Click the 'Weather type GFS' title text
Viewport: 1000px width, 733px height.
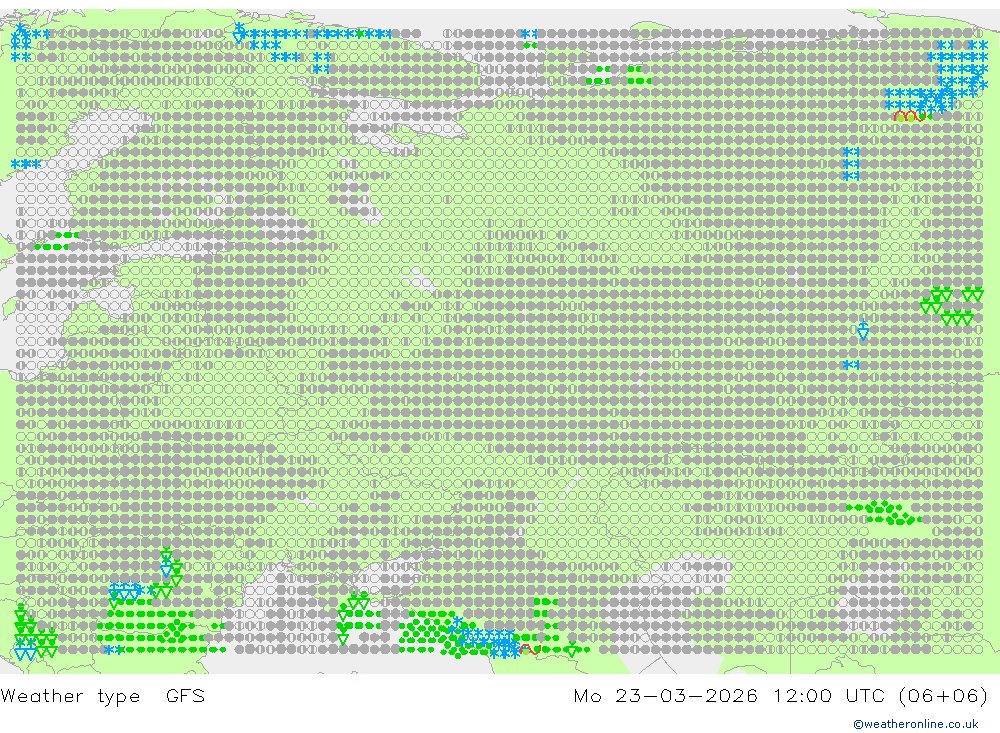click(103, 695)
